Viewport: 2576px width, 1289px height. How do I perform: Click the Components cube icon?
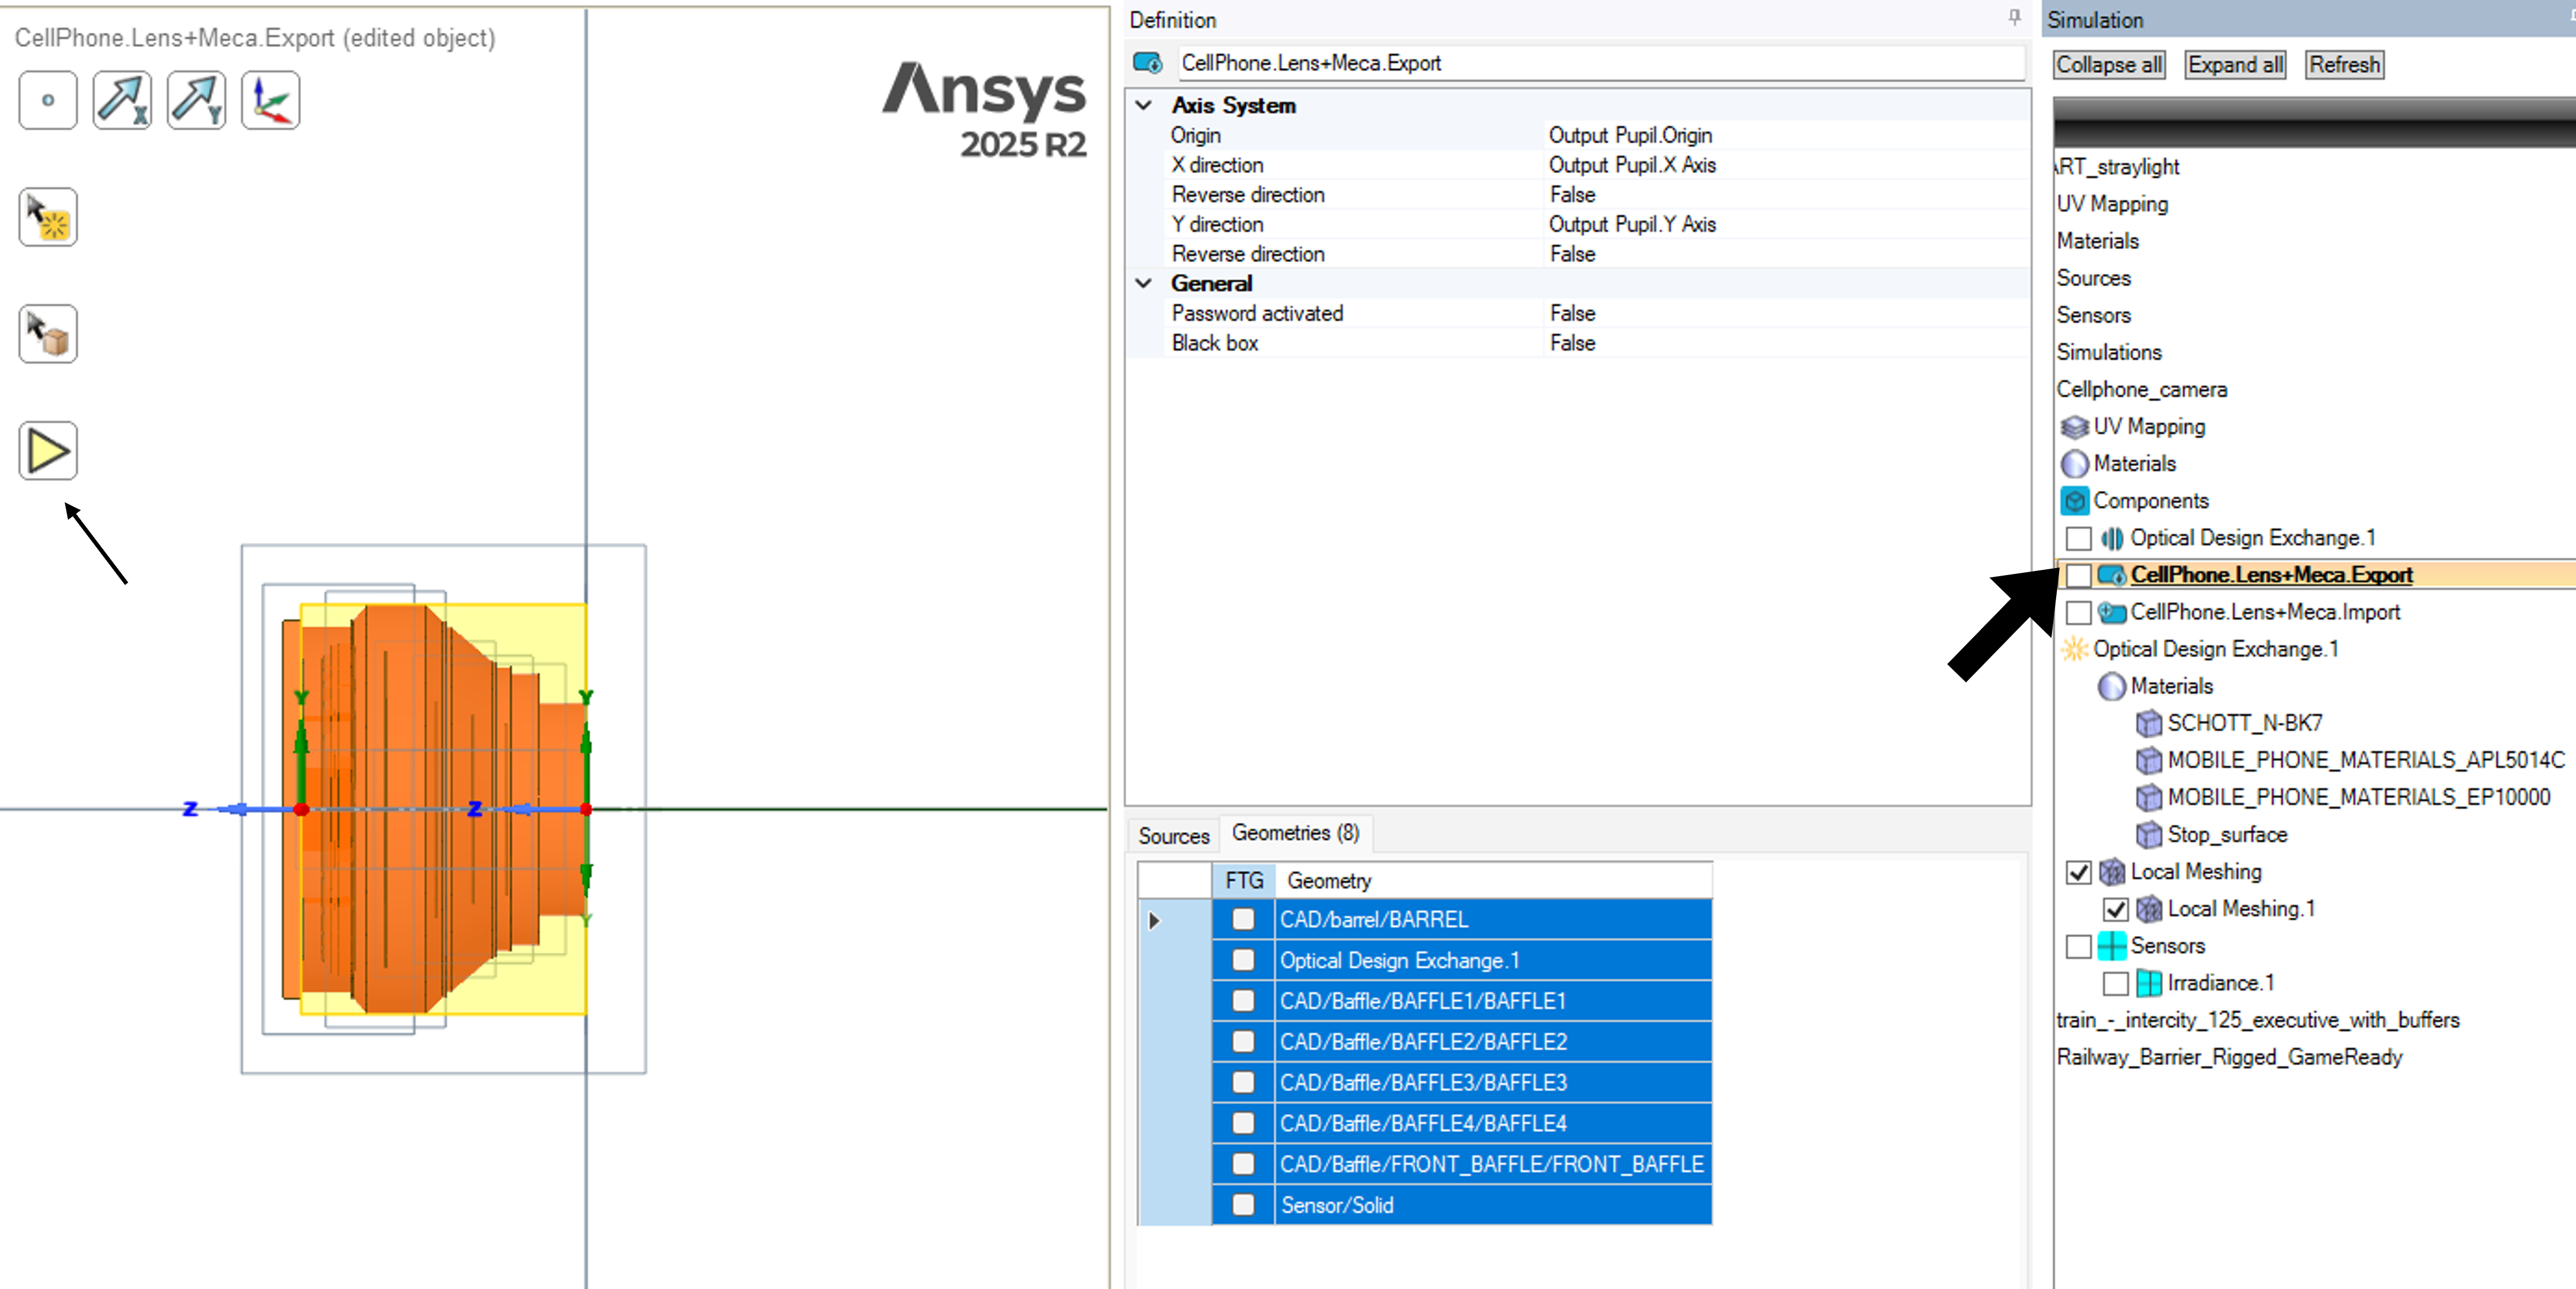point(2074,501)
